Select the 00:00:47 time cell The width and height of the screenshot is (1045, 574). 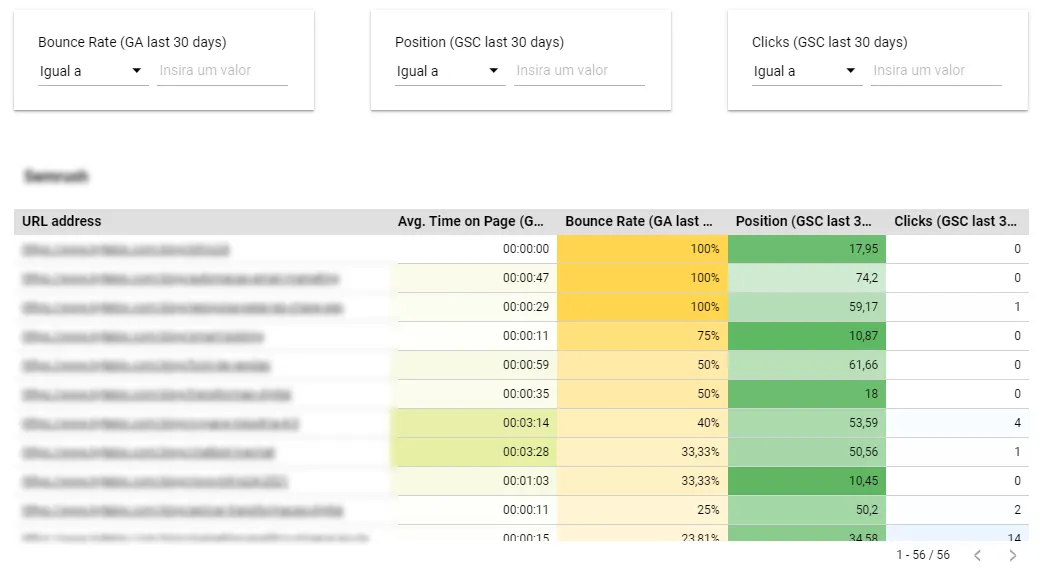tap(477, 278)
